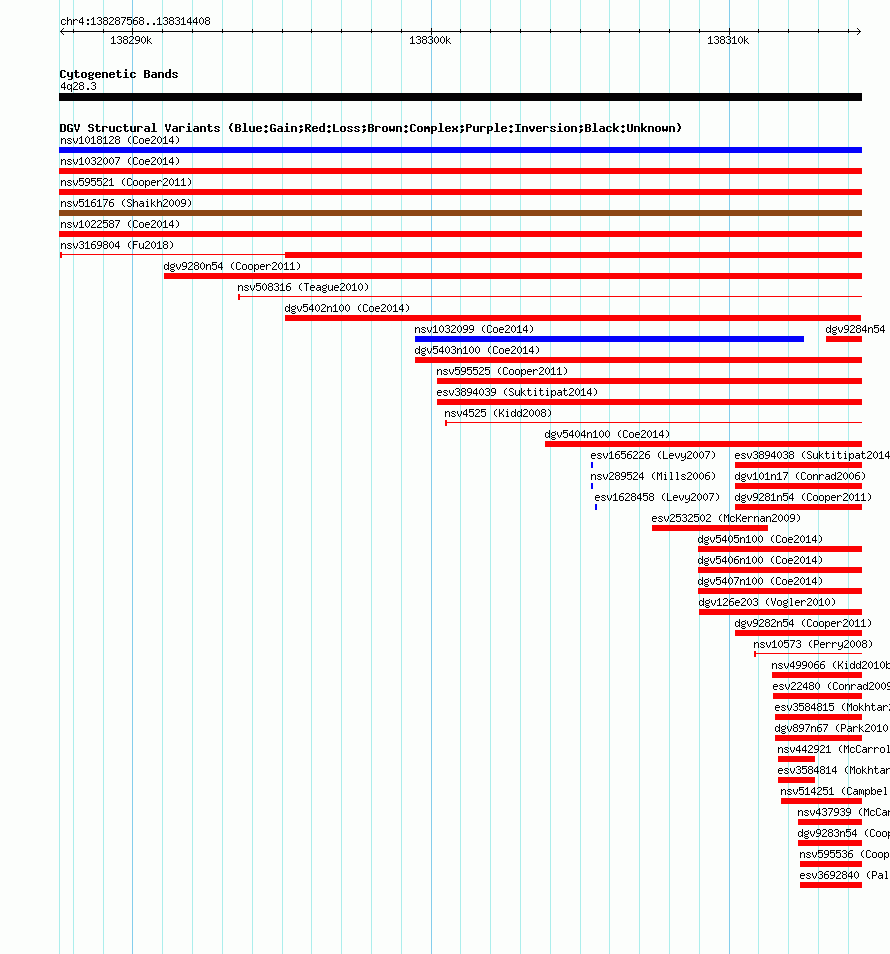
Task: Open dgv5406n100 (Coe2014) label
Action: pyautogui.click(x=760, y=560)
